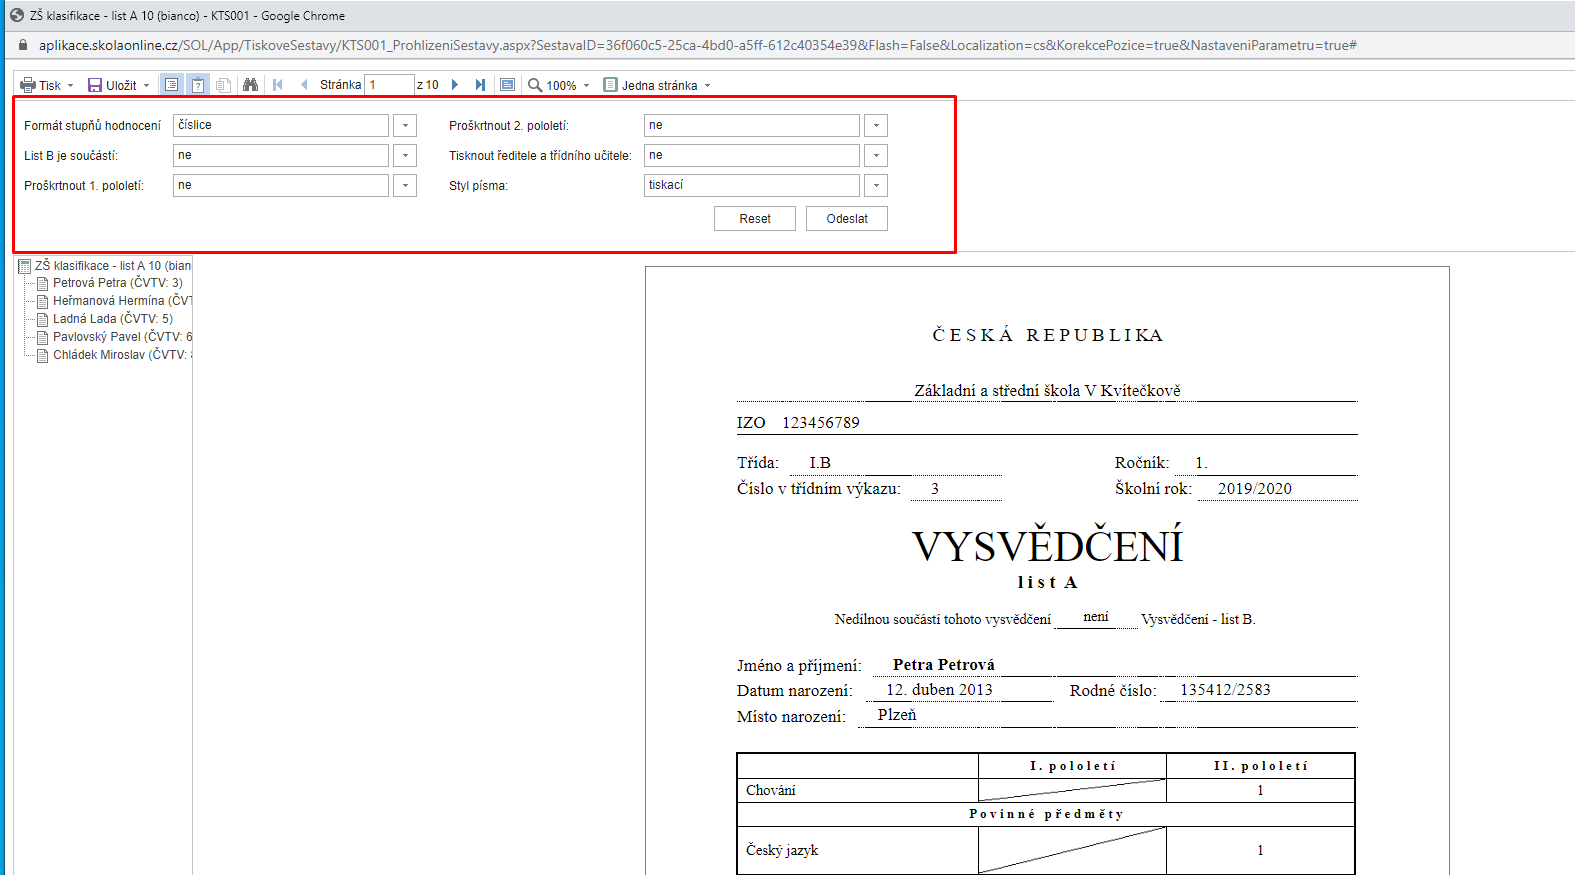
Task: Select Ladná Lada in document tree
Action: pyautogui.click(x=112, y=319)
